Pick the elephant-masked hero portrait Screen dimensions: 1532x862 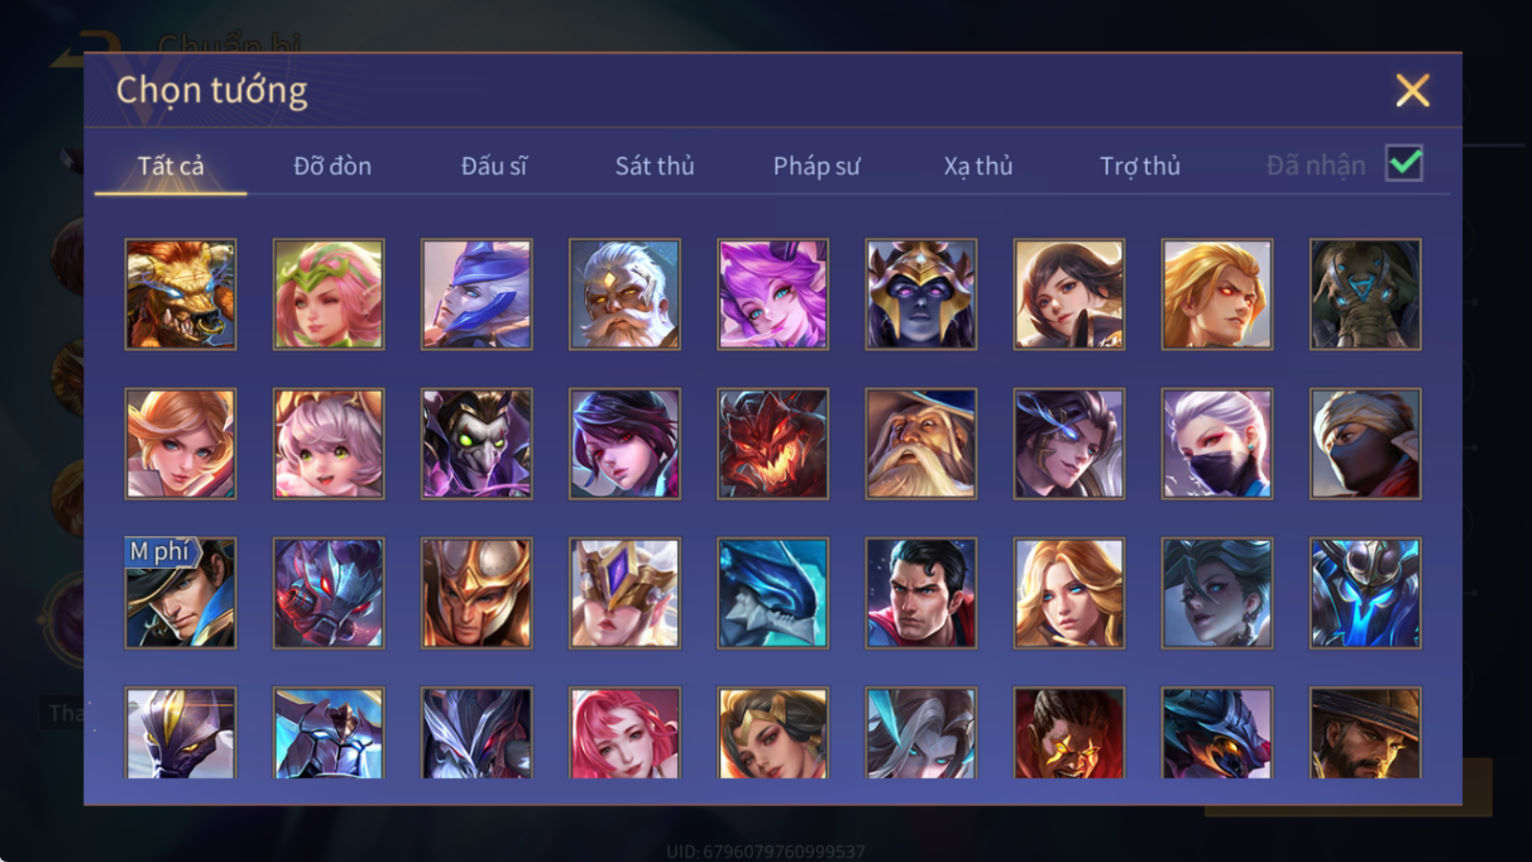(x=1365, y=294)
